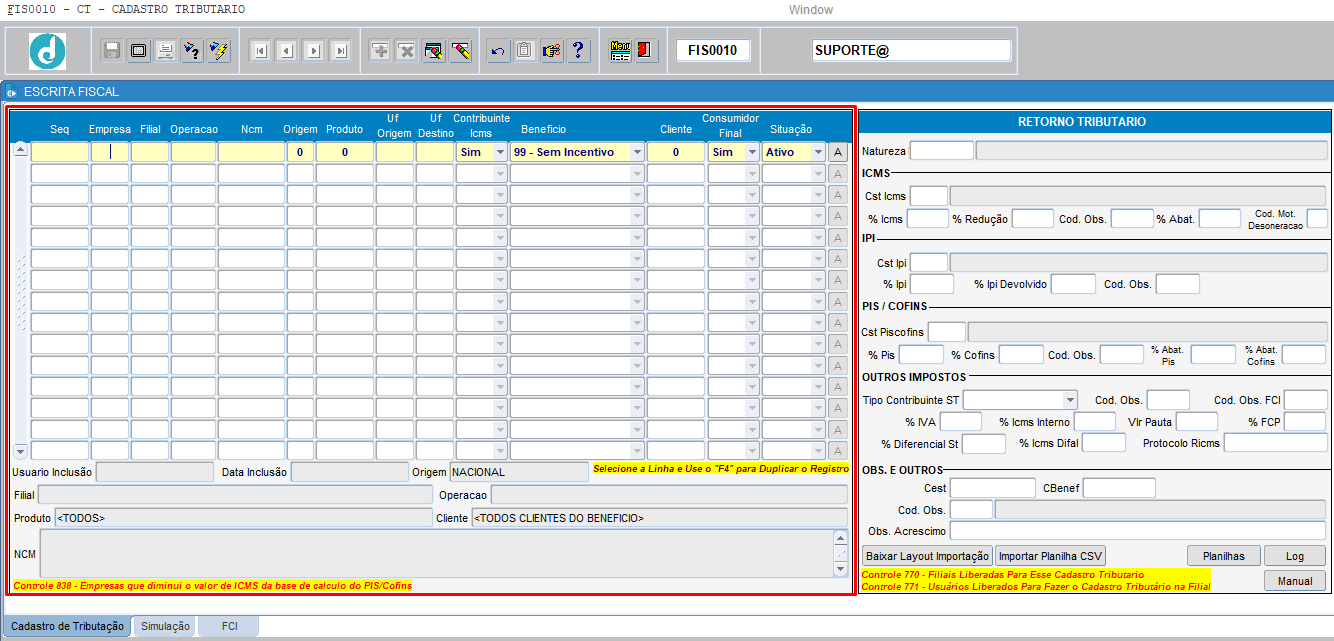This screenshot has height=641, width=1334.
Task: Click the % IVA field
Action: click(961, 422)
